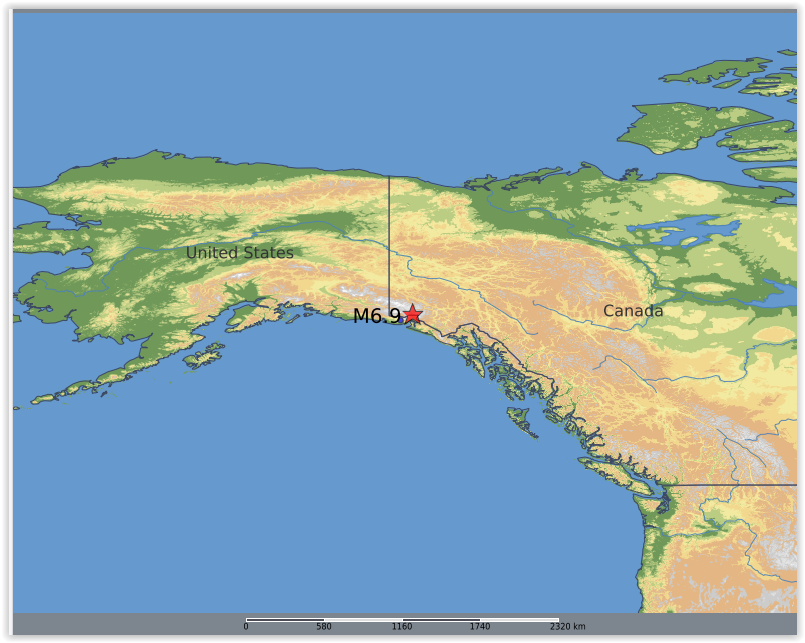Click the small blue epicenter dot beside the star
805x643 pixels.
pos(401,320)
